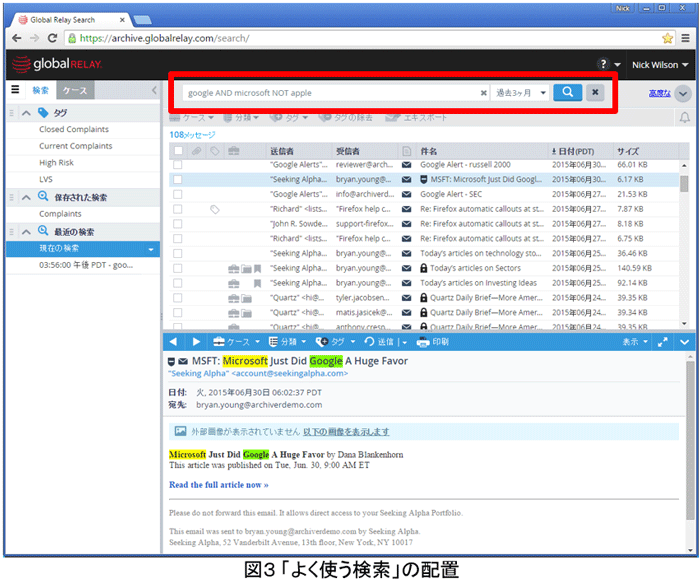This screenshot has height=581, width=700.
Task: Check the Google Alert - SEC row
Action: point(178,194)
